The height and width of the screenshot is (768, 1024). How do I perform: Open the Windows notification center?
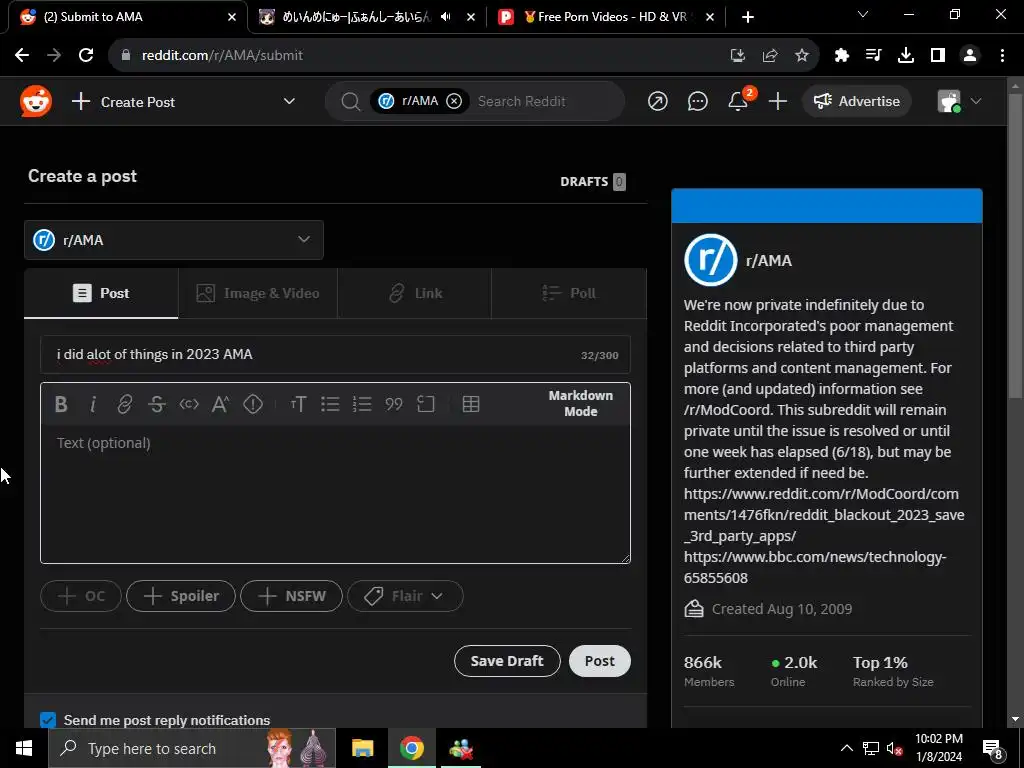(993, 749)
